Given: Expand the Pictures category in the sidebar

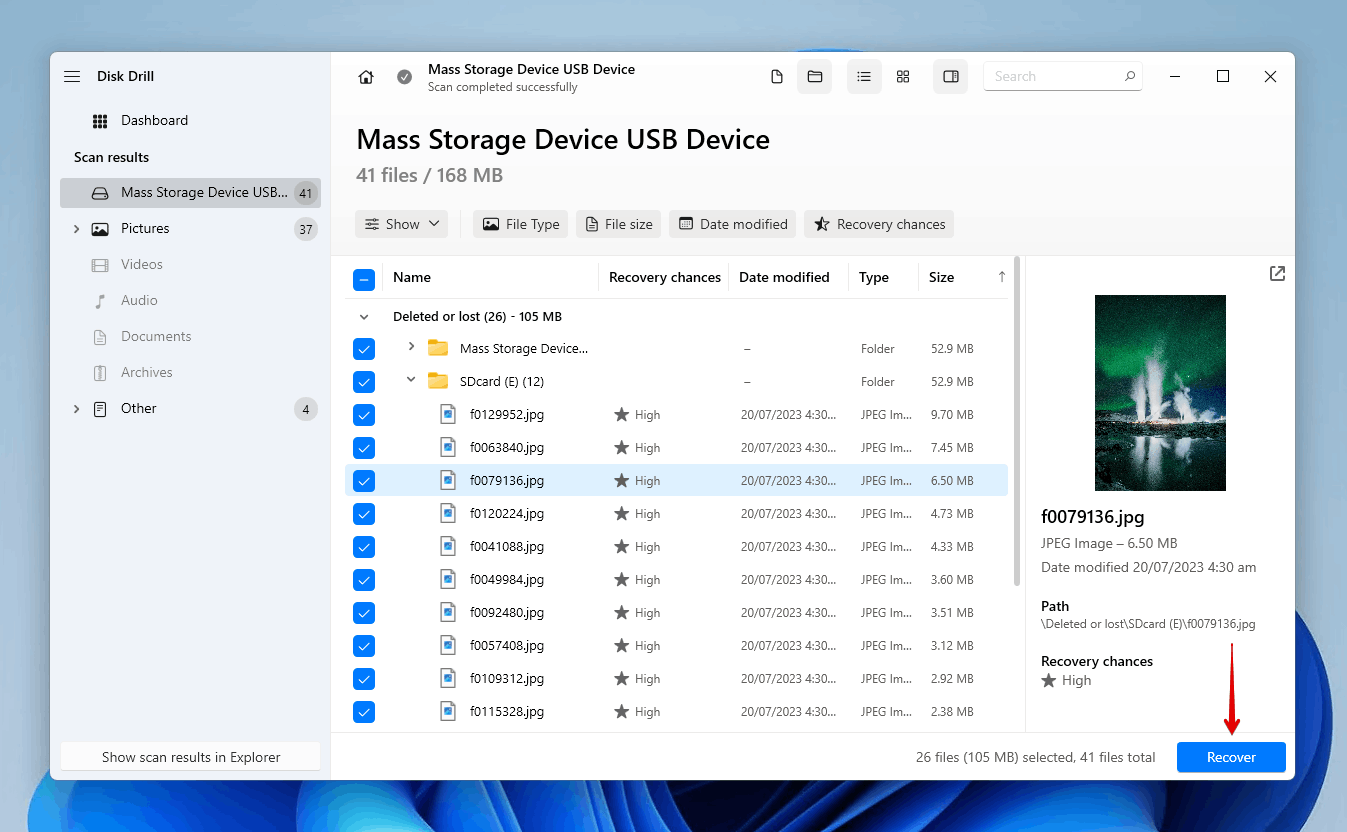Looking at the screenshot, I should point(76,229).
